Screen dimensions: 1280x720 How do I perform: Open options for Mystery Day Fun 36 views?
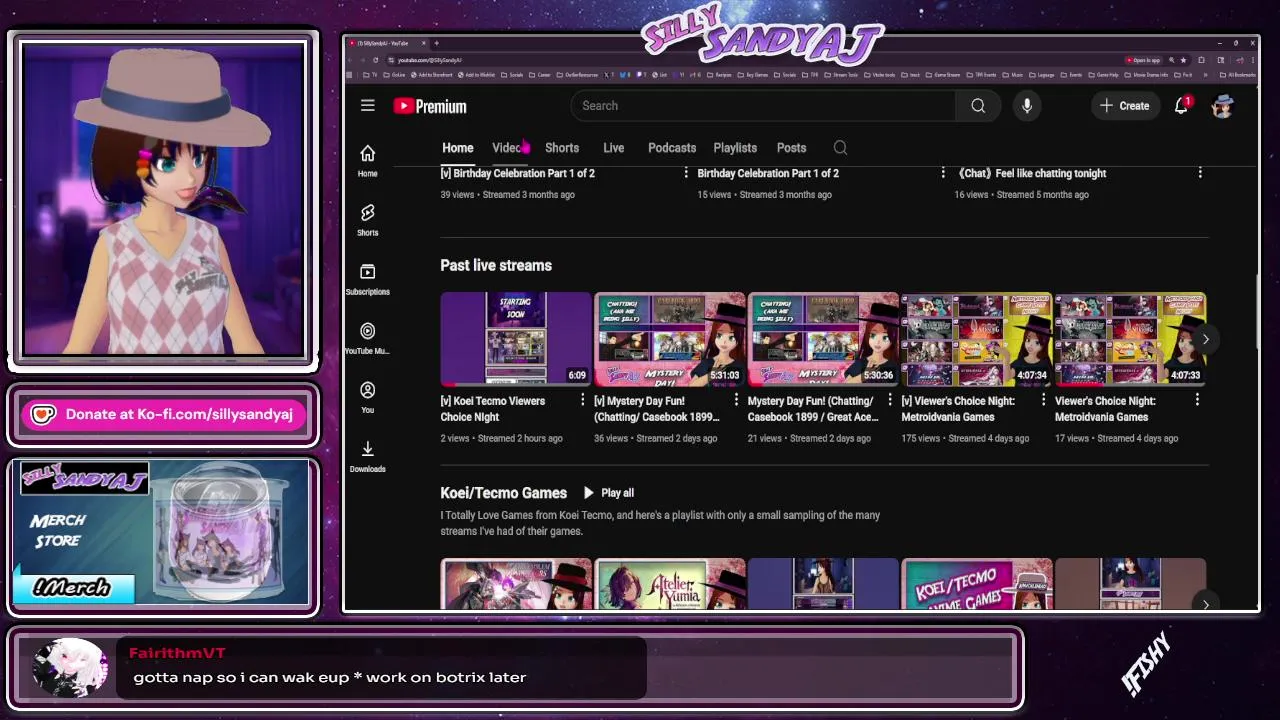736,400
